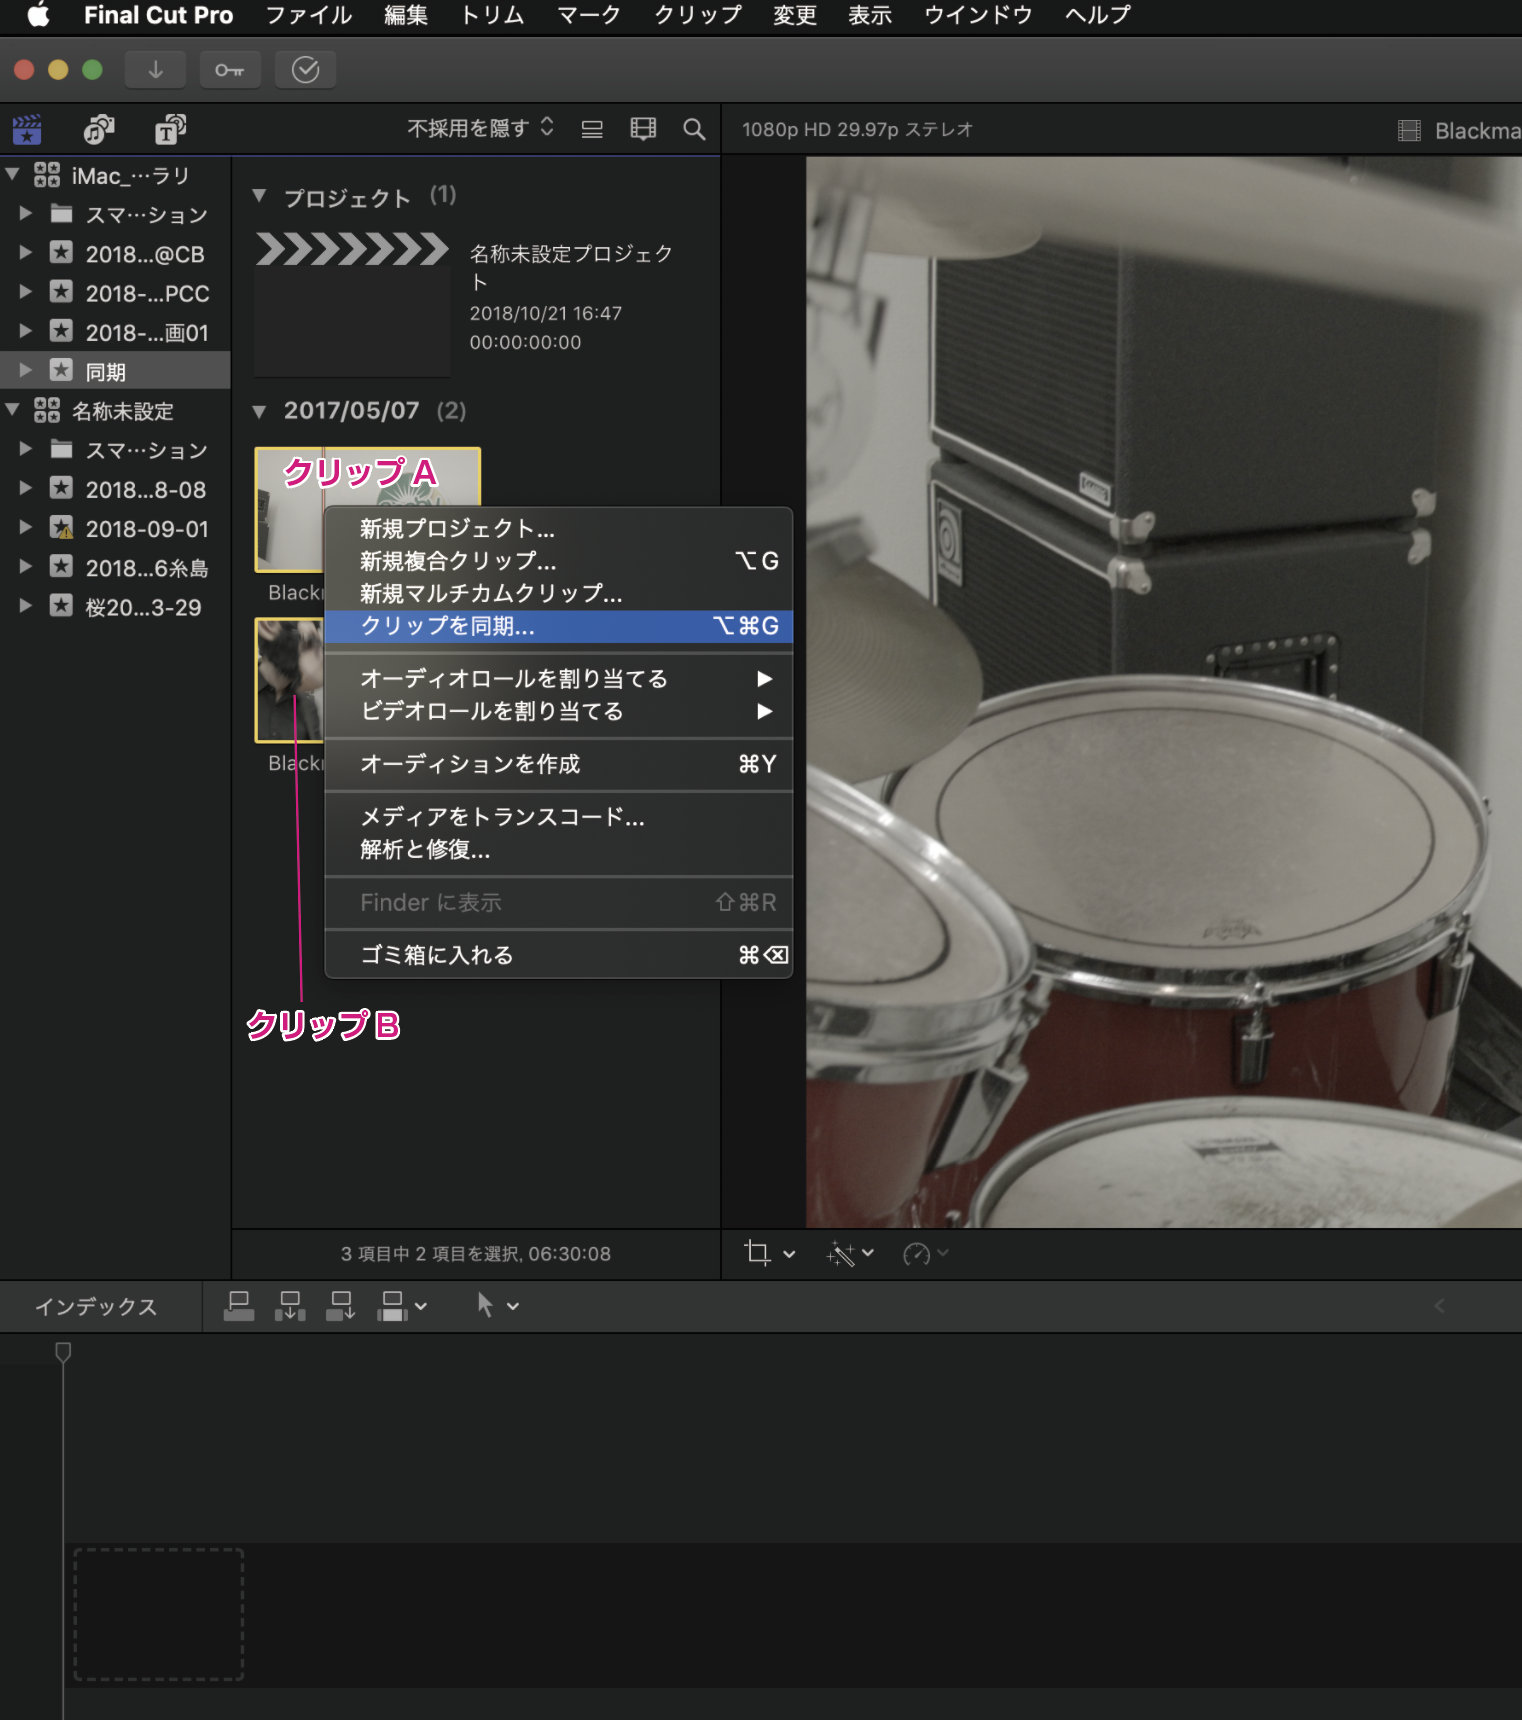Open the Keyword Editor key icon
The image size is (1522, 1720).
click(229, 70)
